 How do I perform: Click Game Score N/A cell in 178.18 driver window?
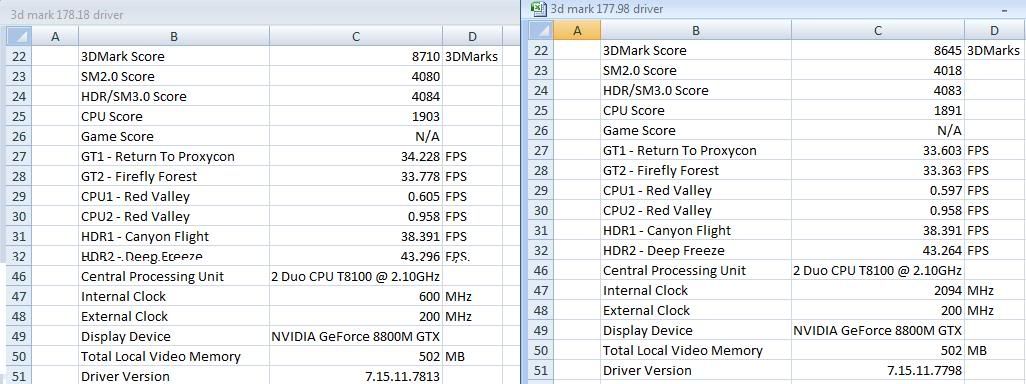[355, 137]
